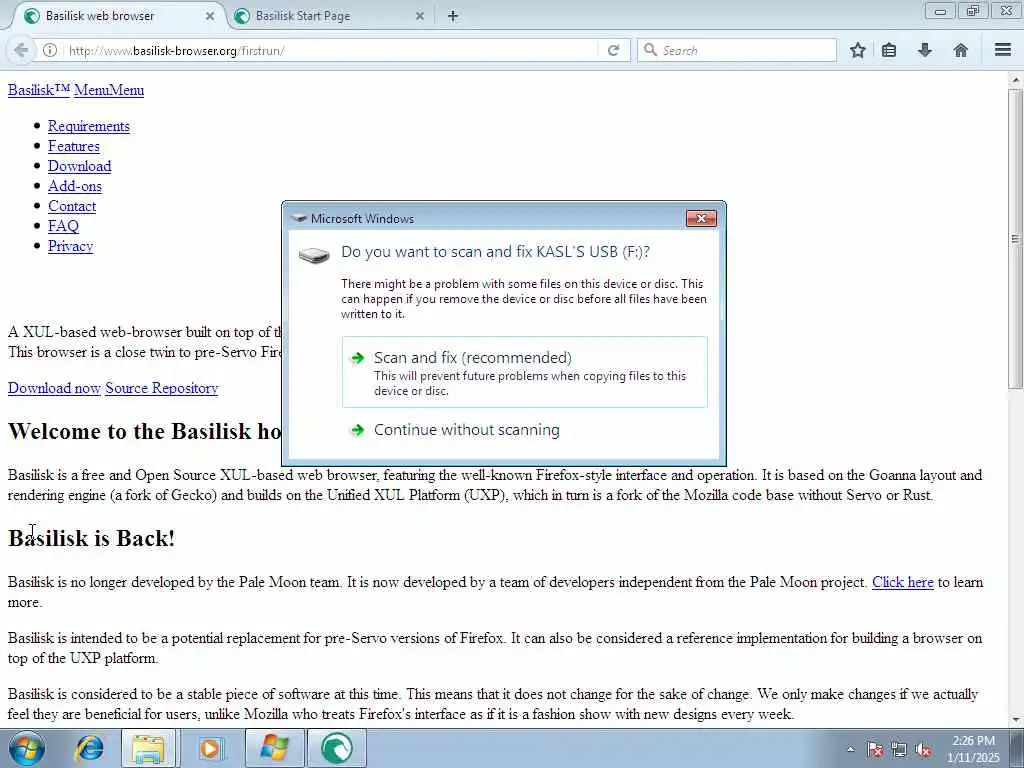Screen dimensions: 1024x768
Task: Open the MenuMenu link
Action: [x=109, y=90]
